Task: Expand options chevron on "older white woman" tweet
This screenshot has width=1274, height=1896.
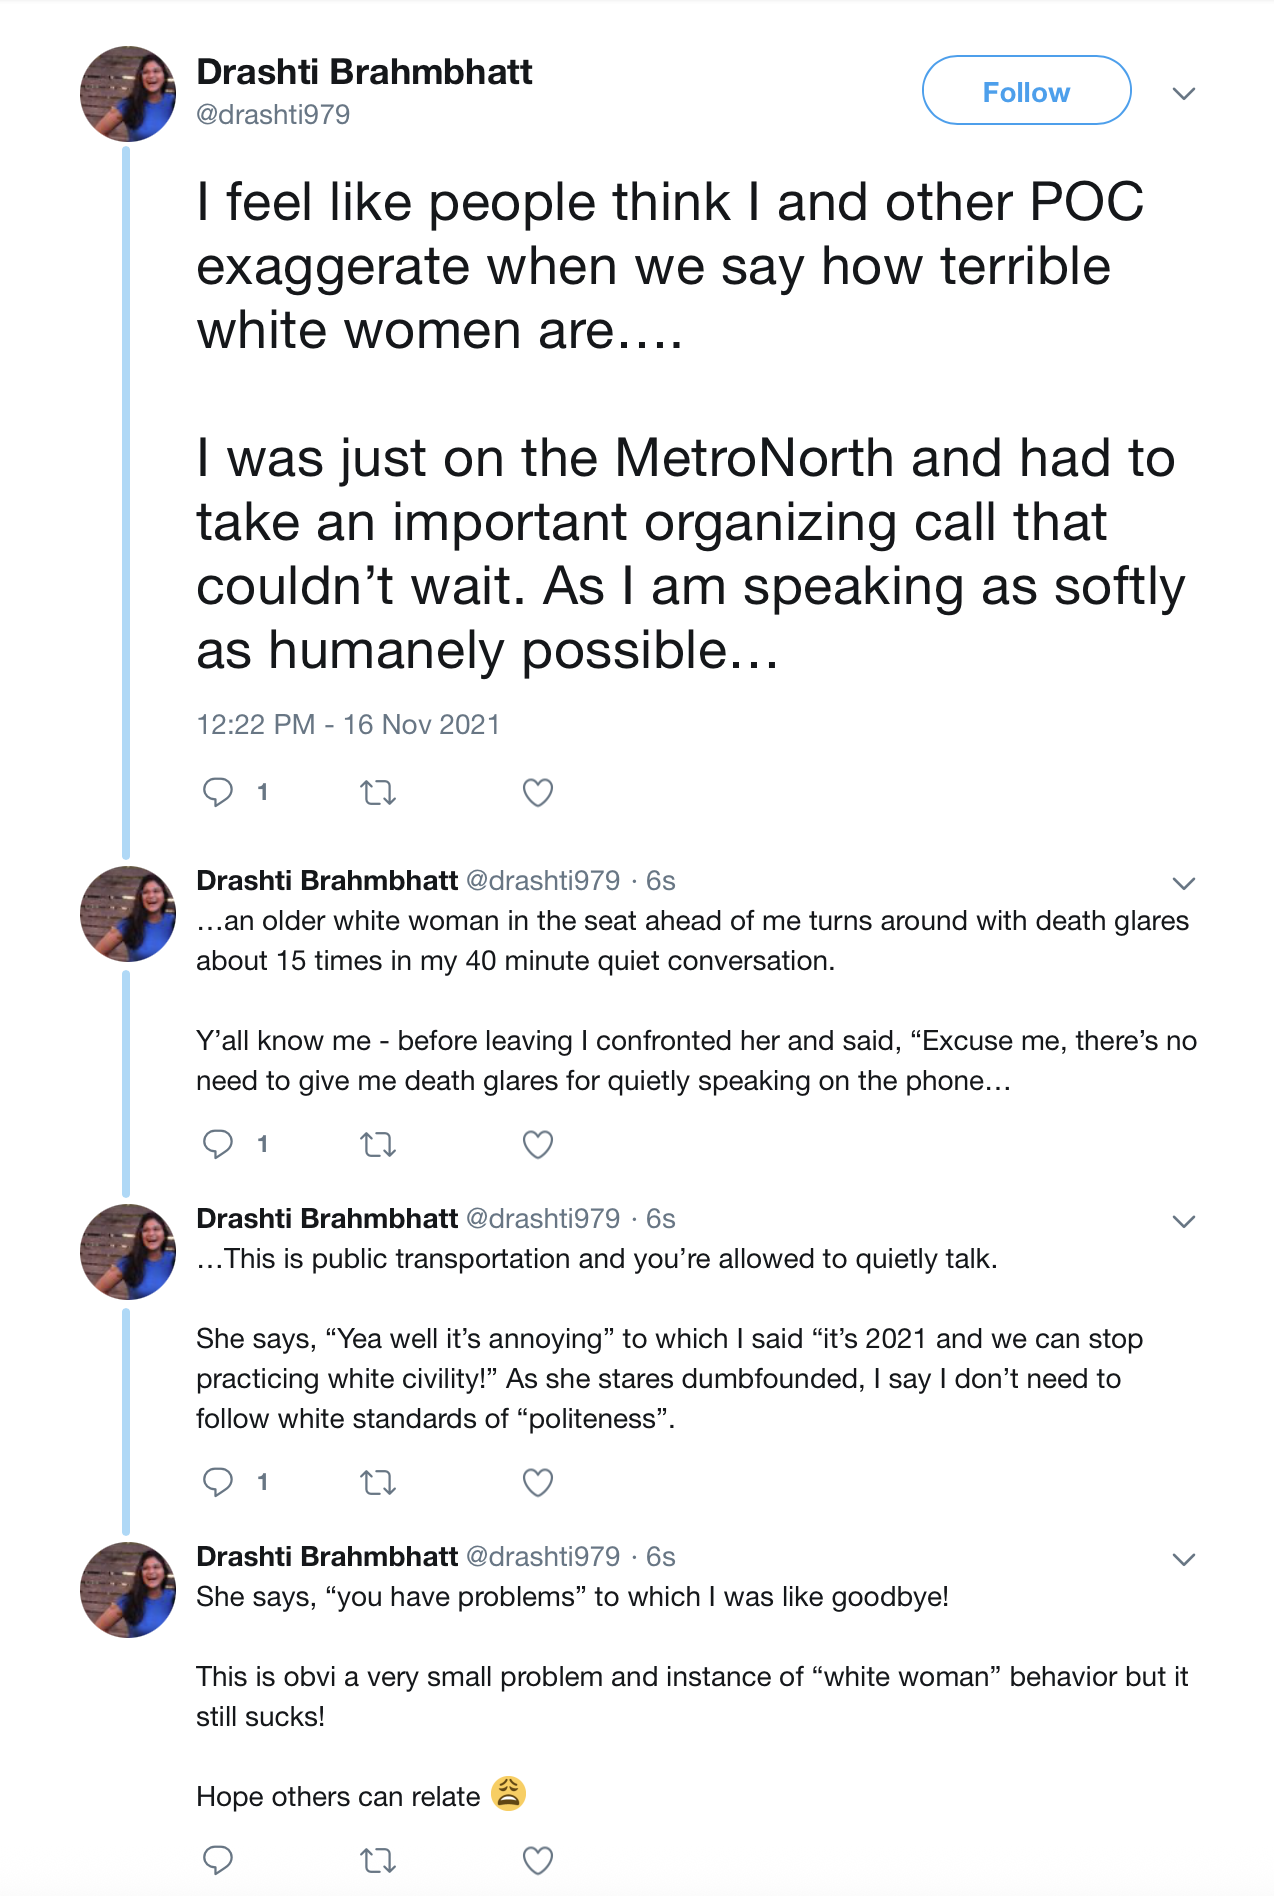Action: 1184,883
